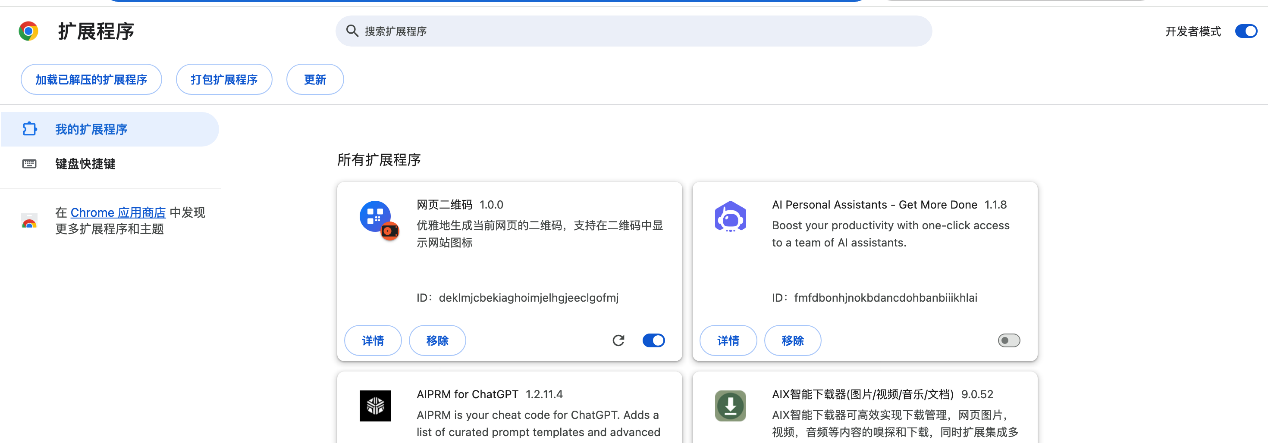
Task: Disable the 网页二维码 extension toggle
Action: [x=653, y=340]
